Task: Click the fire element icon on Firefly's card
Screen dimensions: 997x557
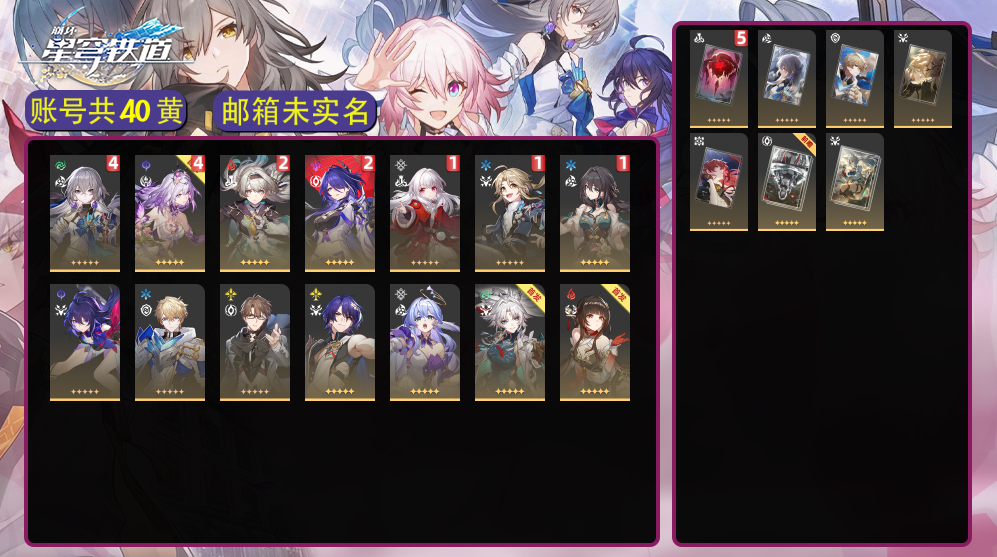Action: pos(231,166)
